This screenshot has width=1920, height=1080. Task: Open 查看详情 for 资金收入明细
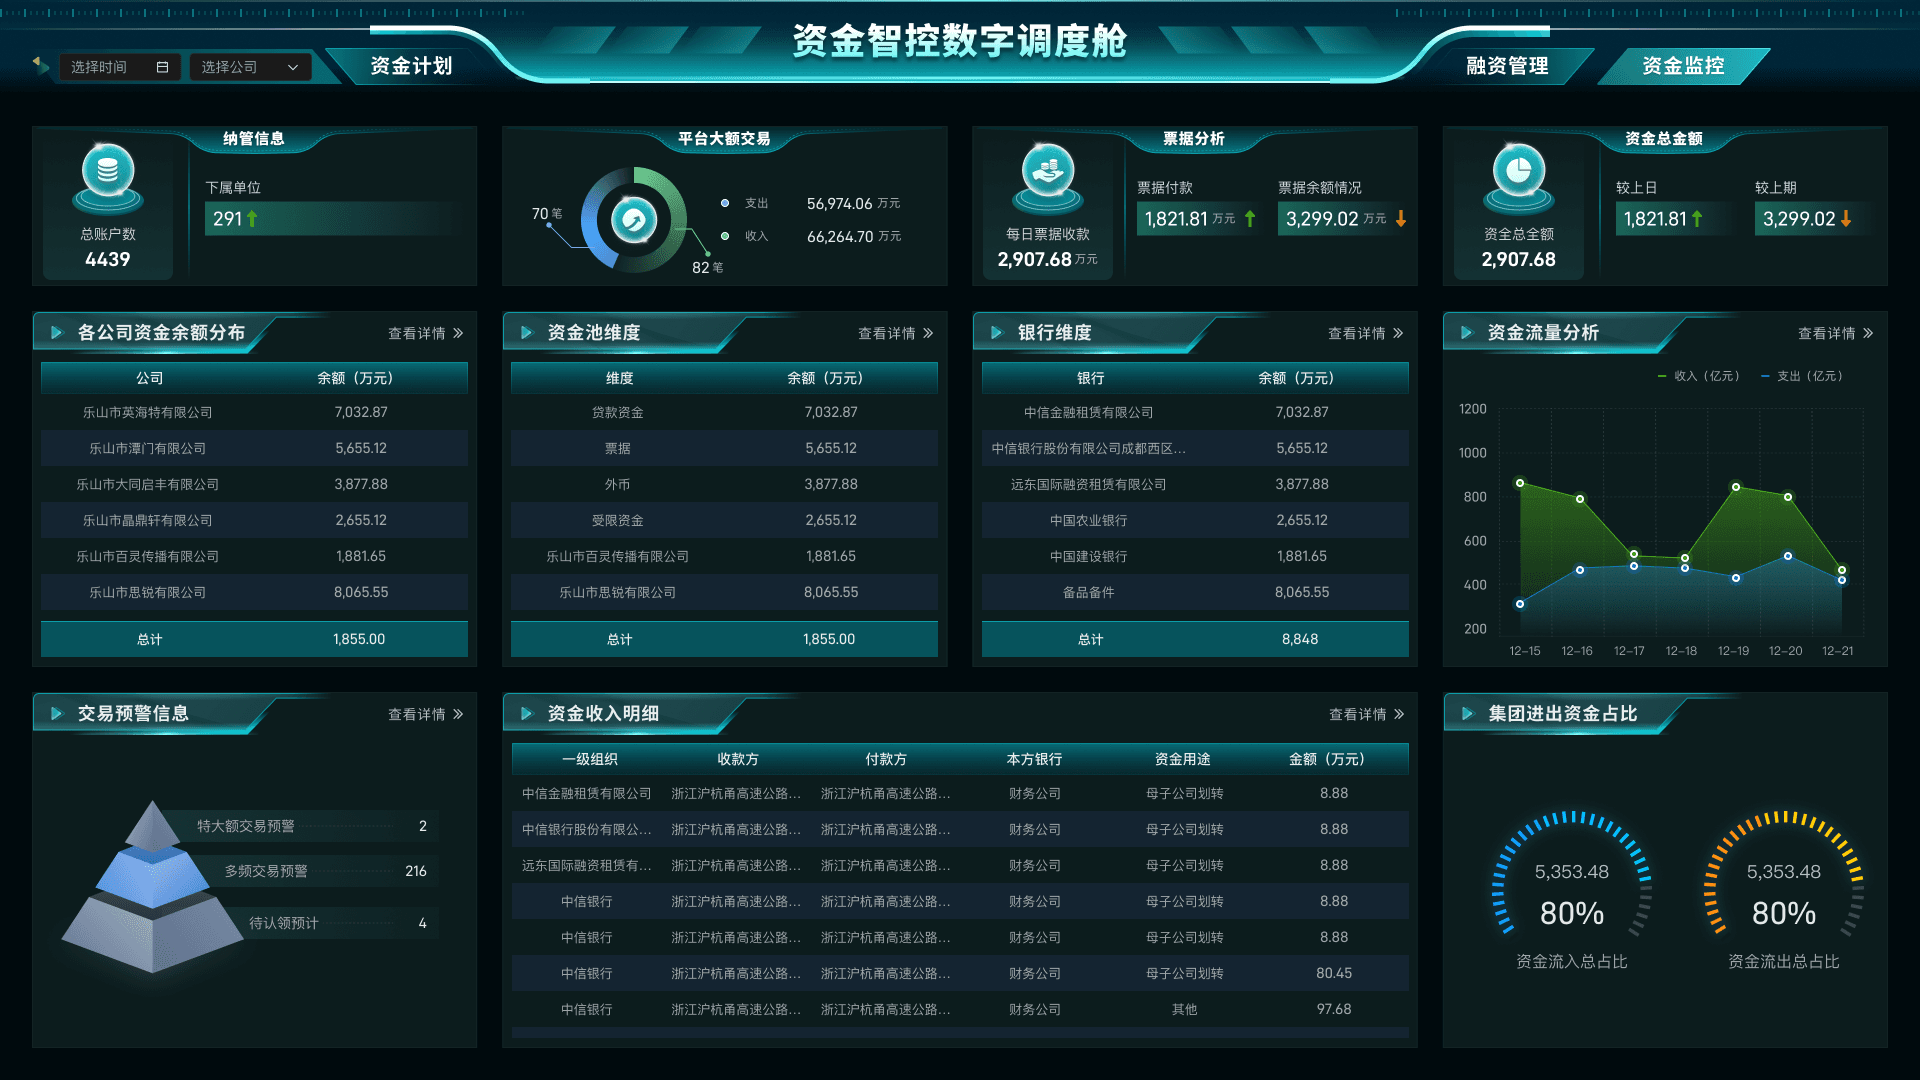coord(1367,714)
